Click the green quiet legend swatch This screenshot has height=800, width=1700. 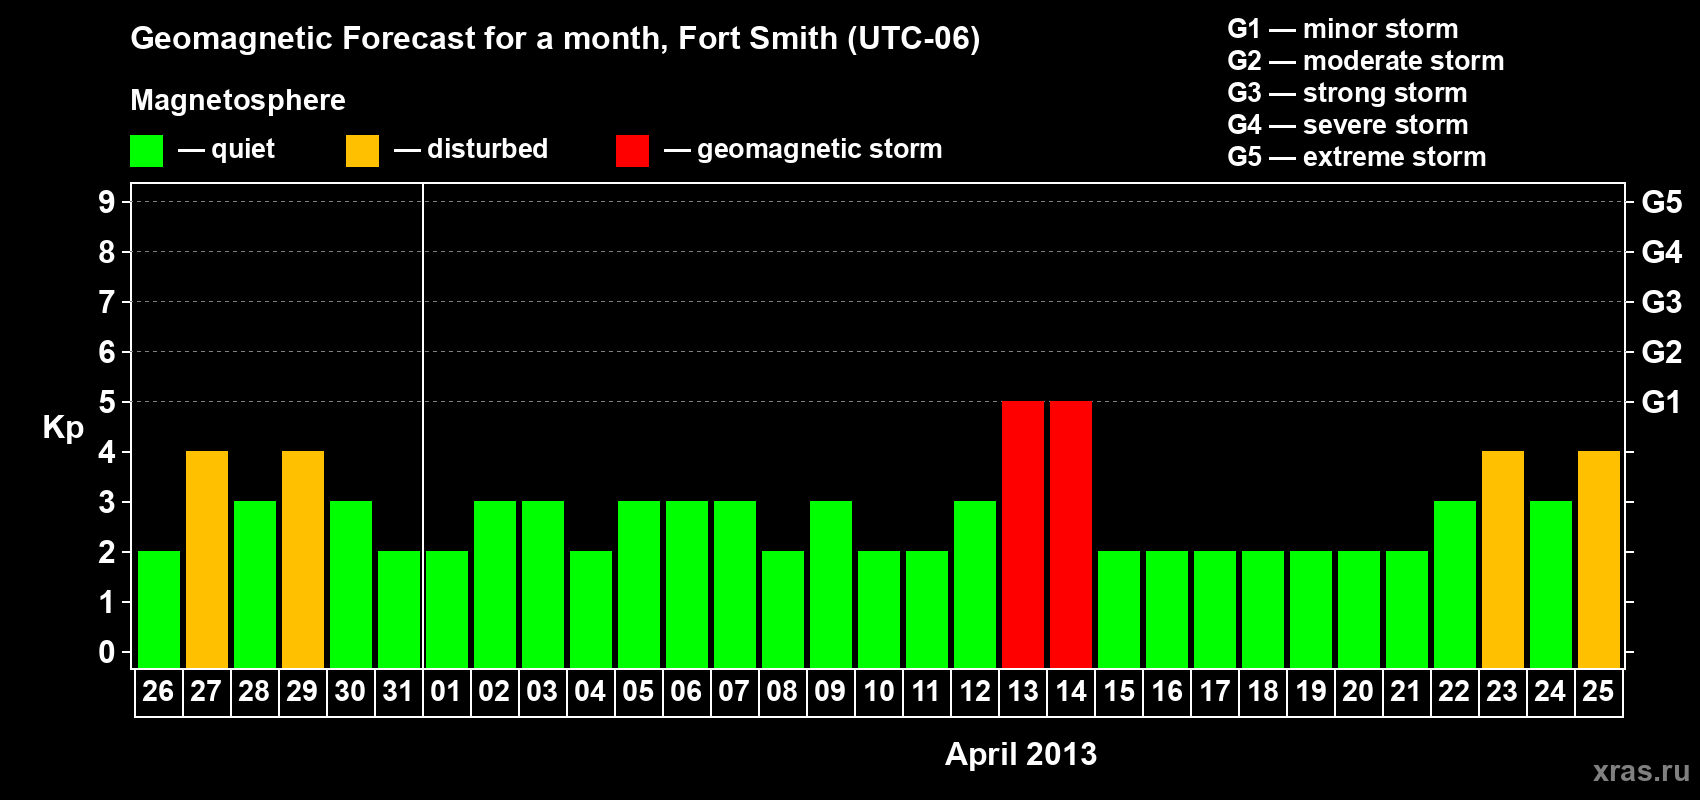(146, 151)
